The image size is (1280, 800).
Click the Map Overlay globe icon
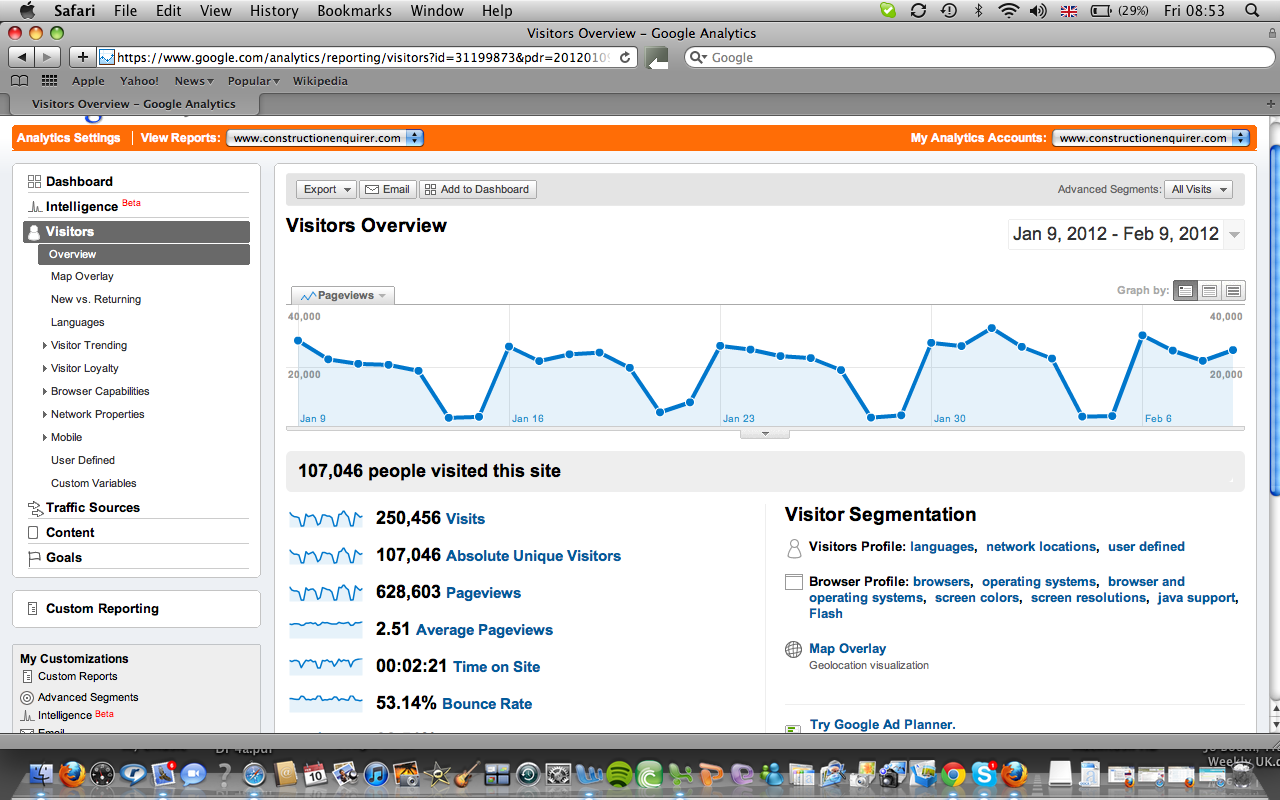[794, 649]
